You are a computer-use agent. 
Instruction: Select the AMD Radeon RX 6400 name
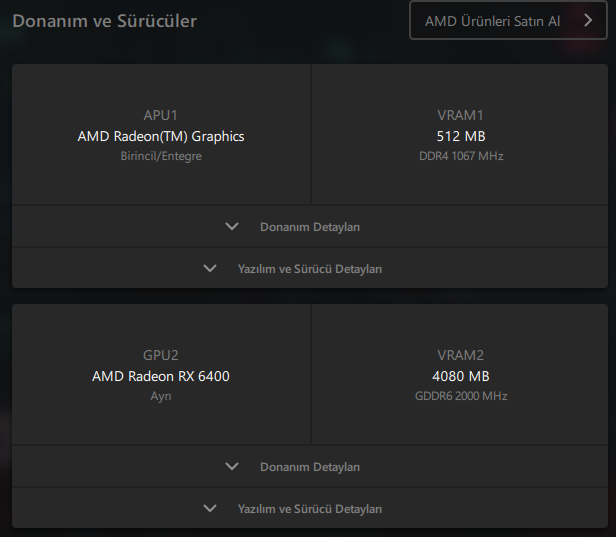click(x=161, y=376)
